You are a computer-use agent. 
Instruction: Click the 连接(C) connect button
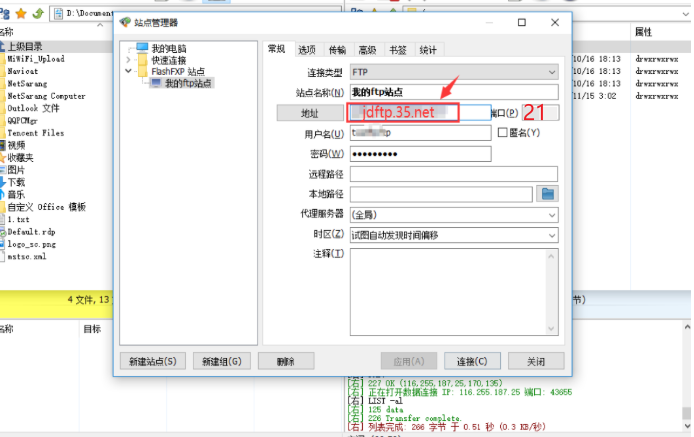point(472,361)
